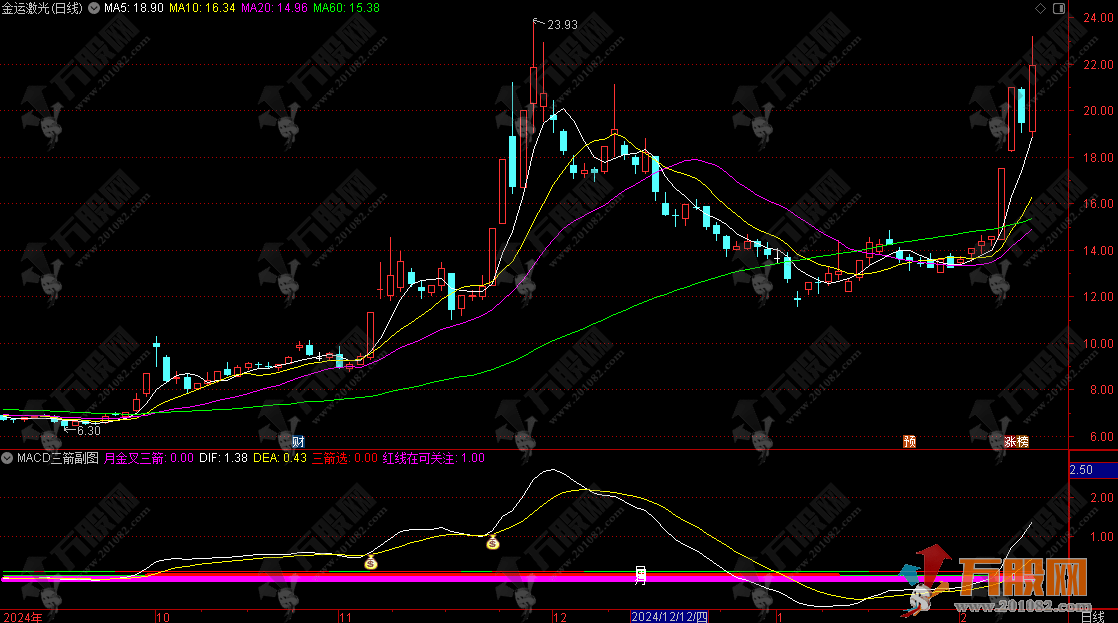This screenshot has height=623, width=1118.
Task: Click the 14.00 price axis label
Action: point(1099,250)
